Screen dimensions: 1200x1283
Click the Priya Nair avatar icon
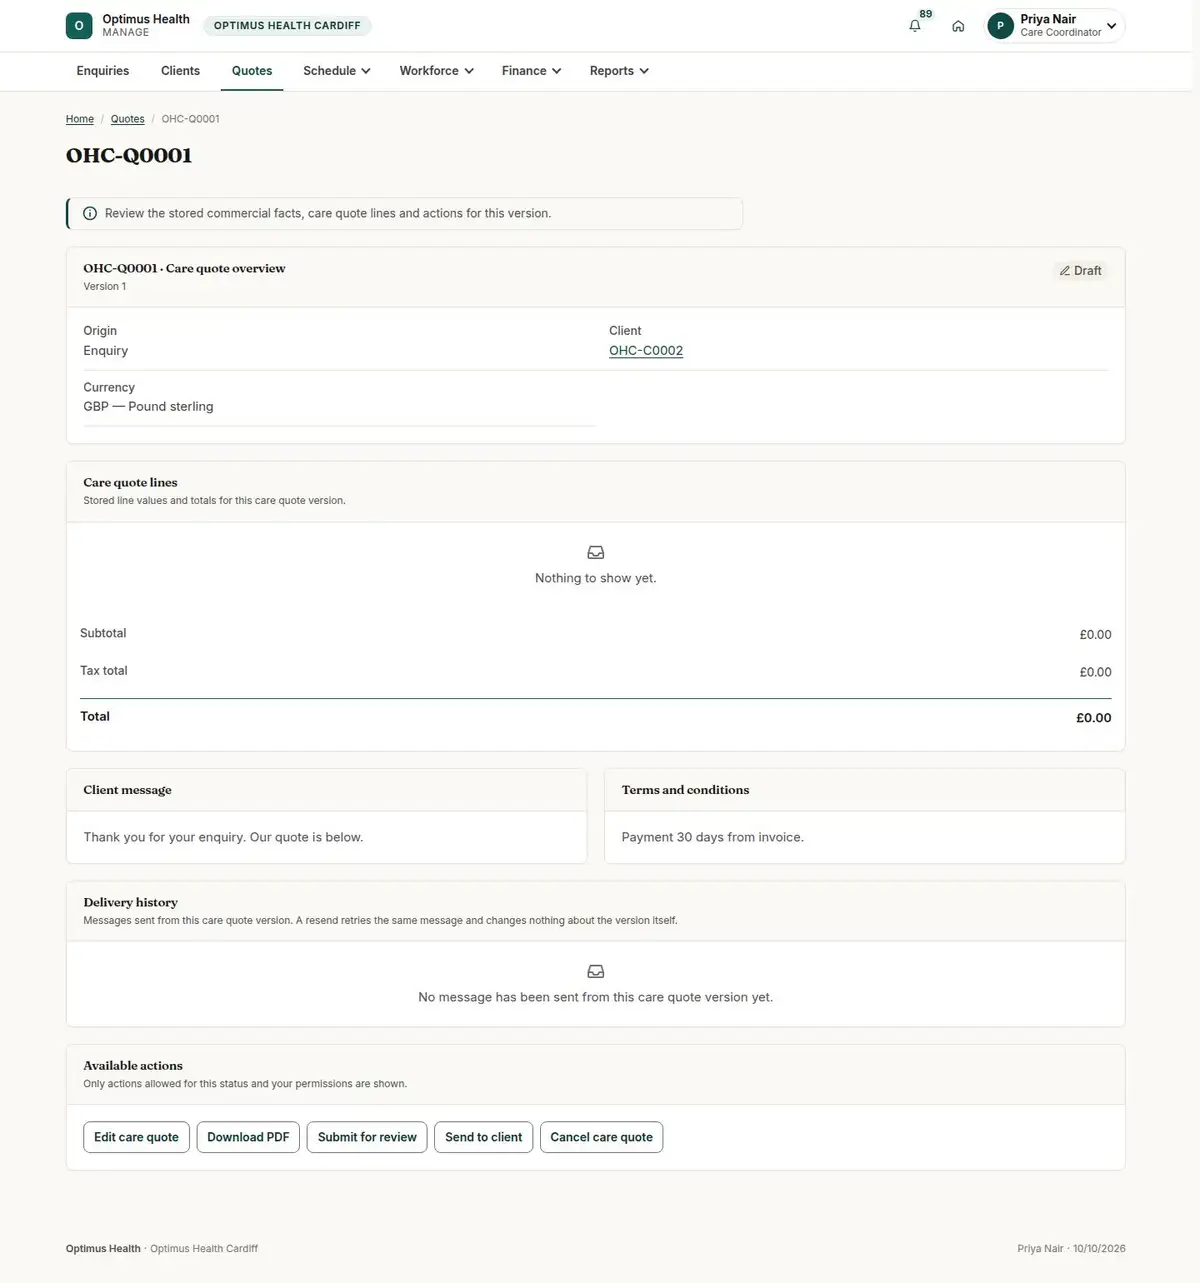coord(1000,26)
